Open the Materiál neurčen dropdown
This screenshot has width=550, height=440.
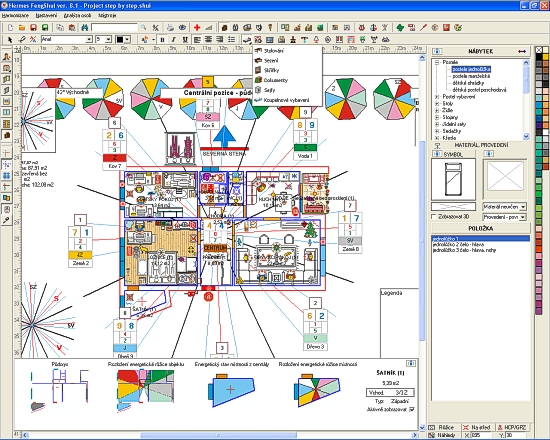point(523,207)
